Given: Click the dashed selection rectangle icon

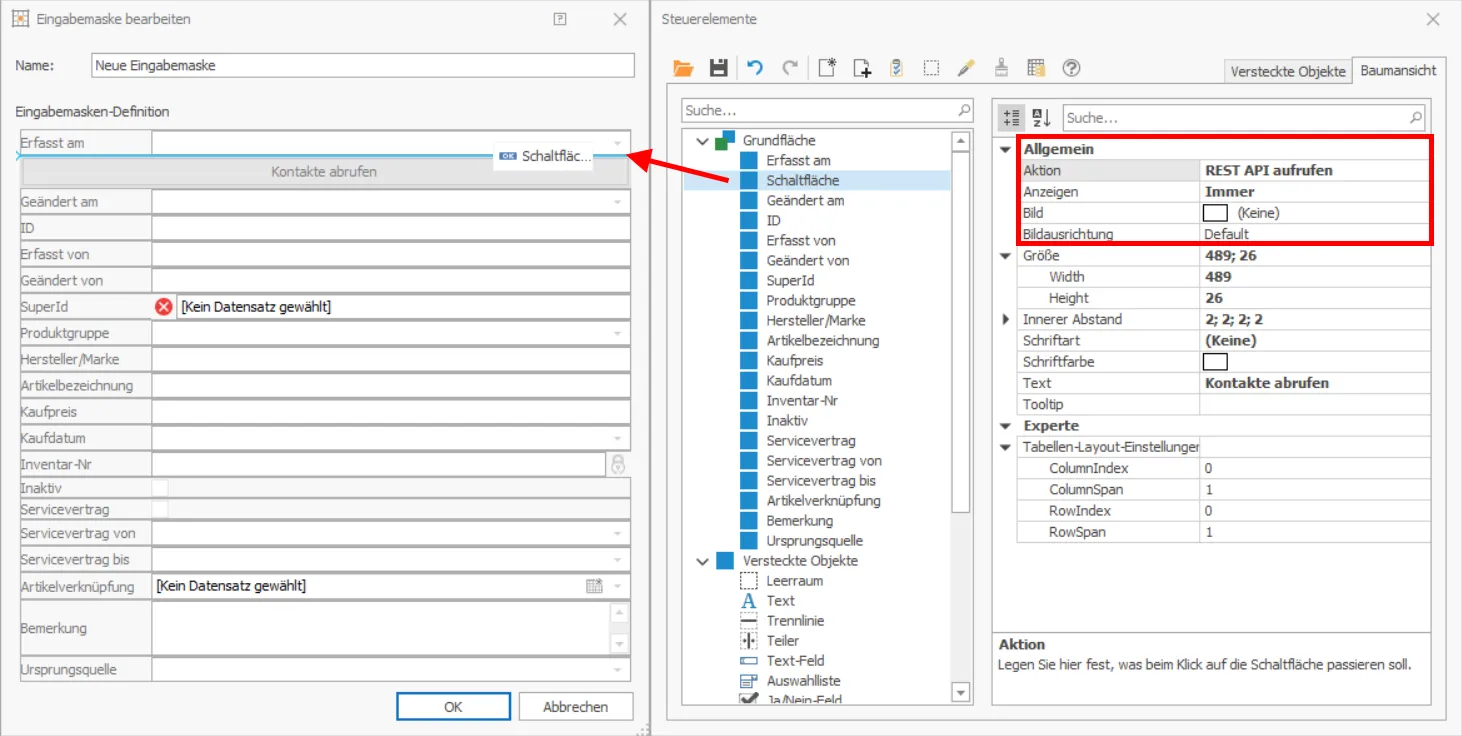Looking at the screenshot, I should [x=931, y=68].
